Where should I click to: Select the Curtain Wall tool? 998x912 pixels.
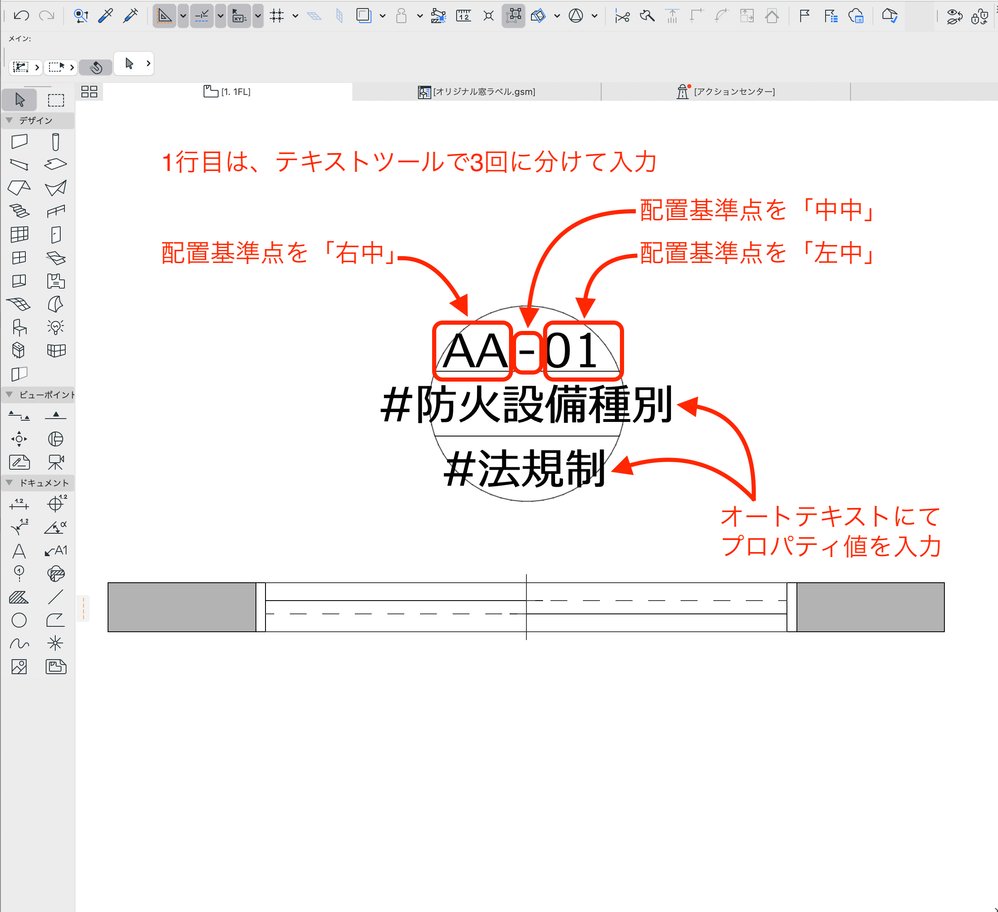point(19,234)
